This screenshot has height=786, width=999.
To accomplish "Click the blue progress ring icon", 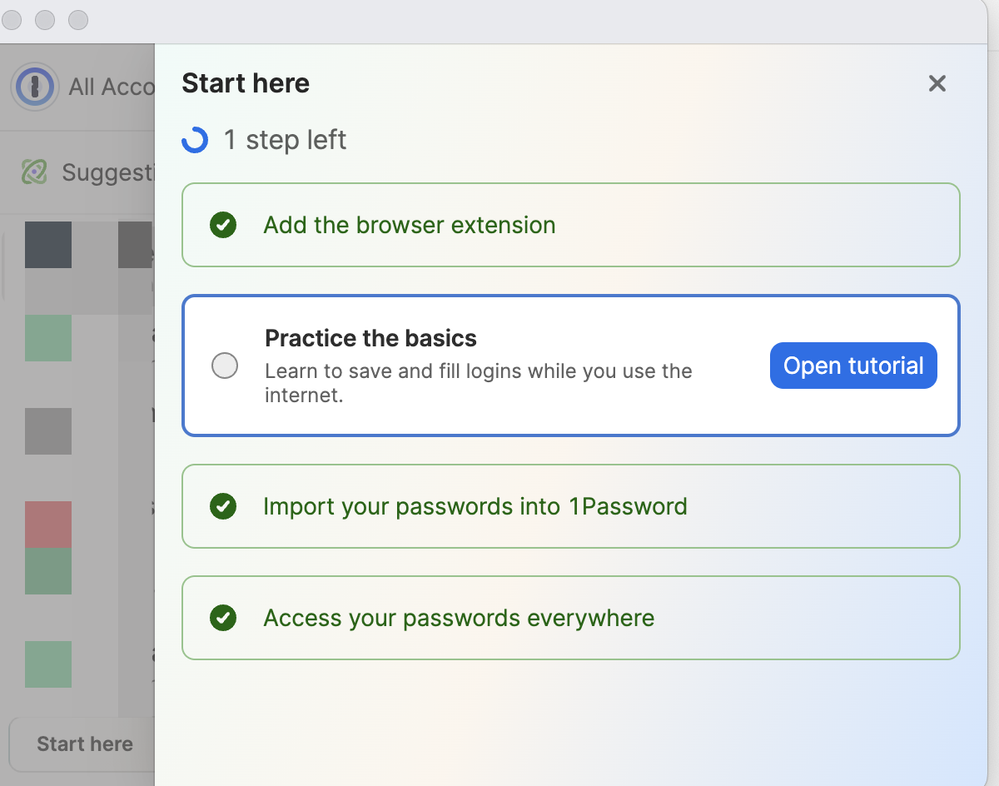I will tap(194, 140).
